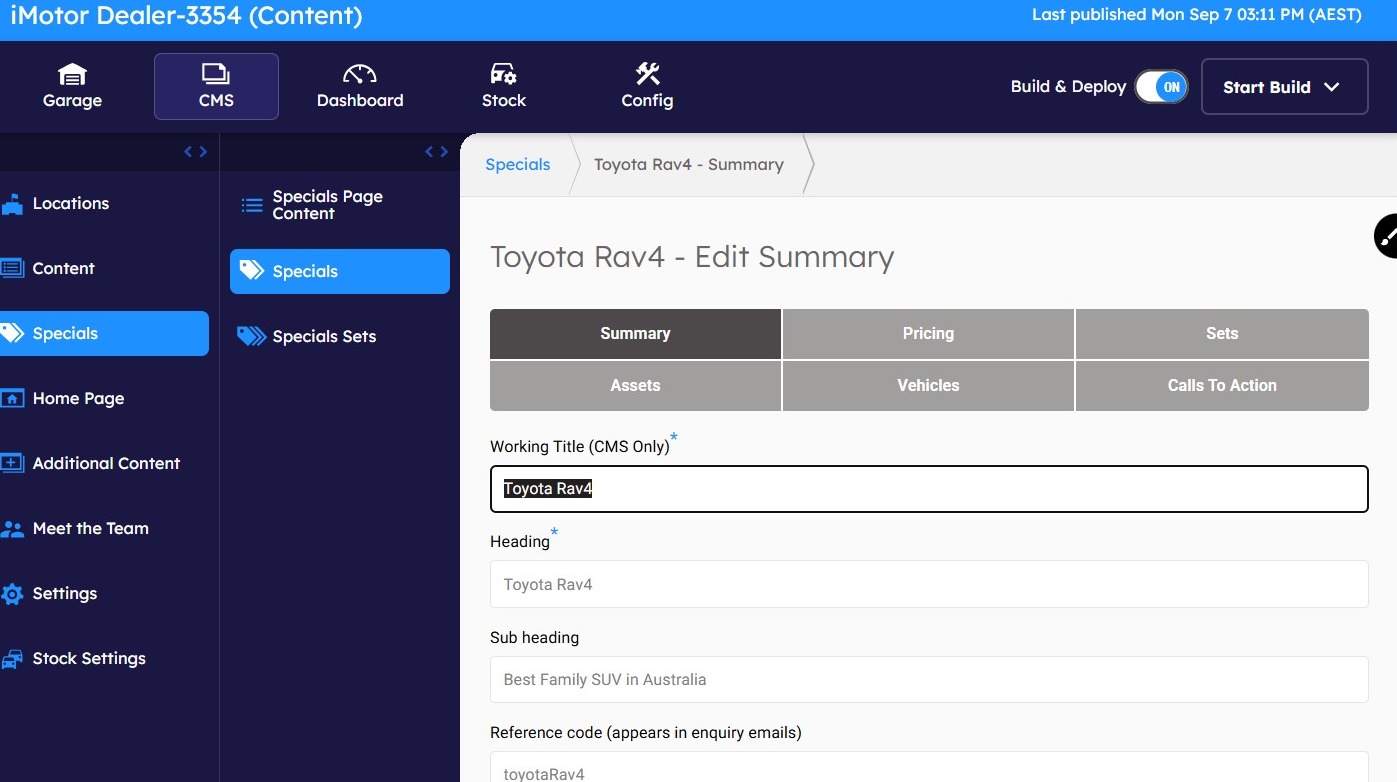This screenshot has width=1397, height=782.
Task: Click the Toyota Rav4 - Edit Summary heading
Action: (692, 257)
